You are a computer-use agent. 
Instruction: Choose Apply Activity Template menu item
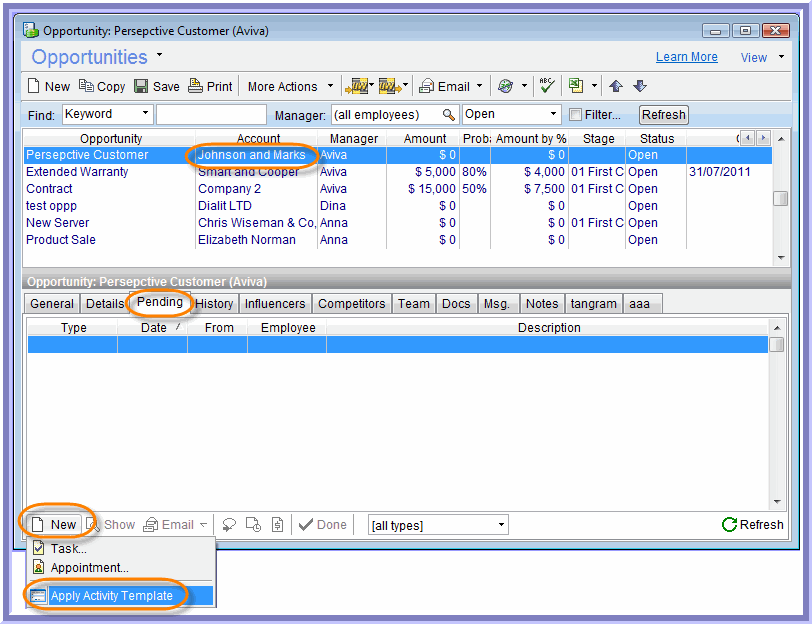coord(111,596)
